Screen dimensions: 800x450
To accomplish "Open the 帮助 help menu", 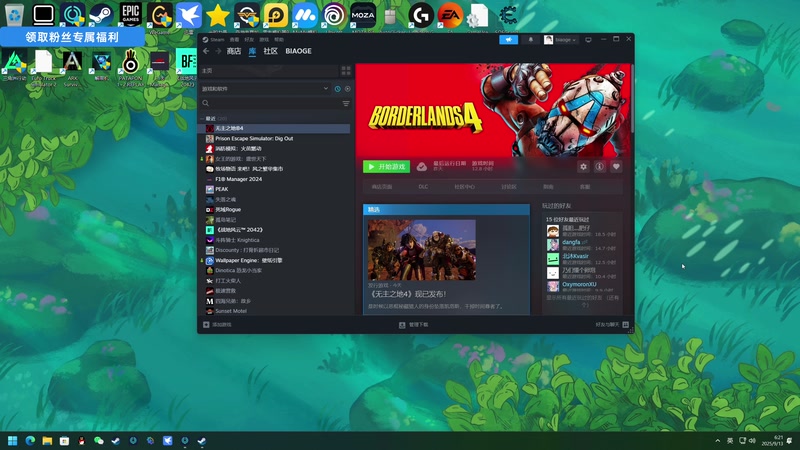I will click(279, 39).
